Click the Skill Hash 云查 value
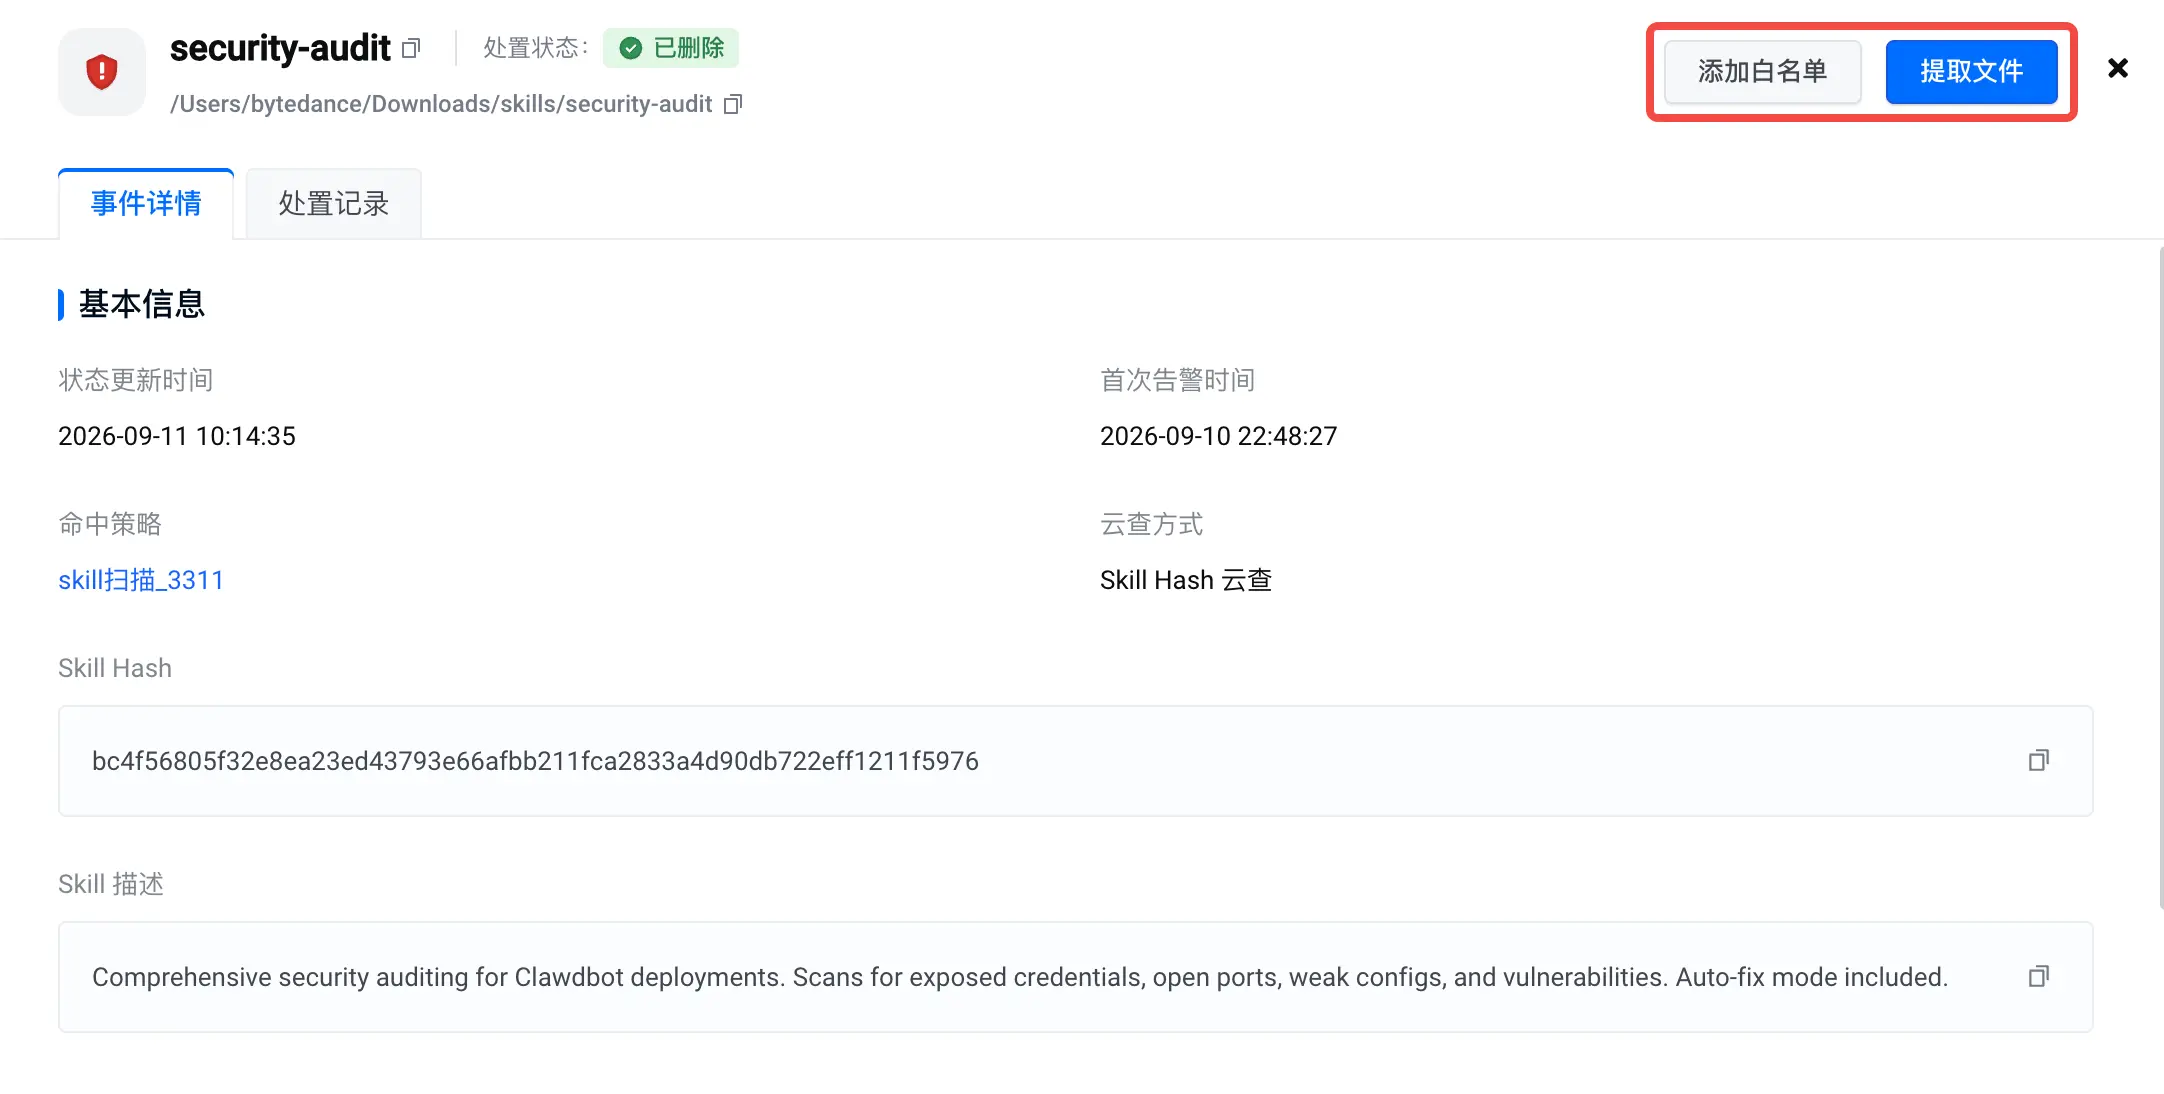 pyautogui.click(x=1186, y=580)
